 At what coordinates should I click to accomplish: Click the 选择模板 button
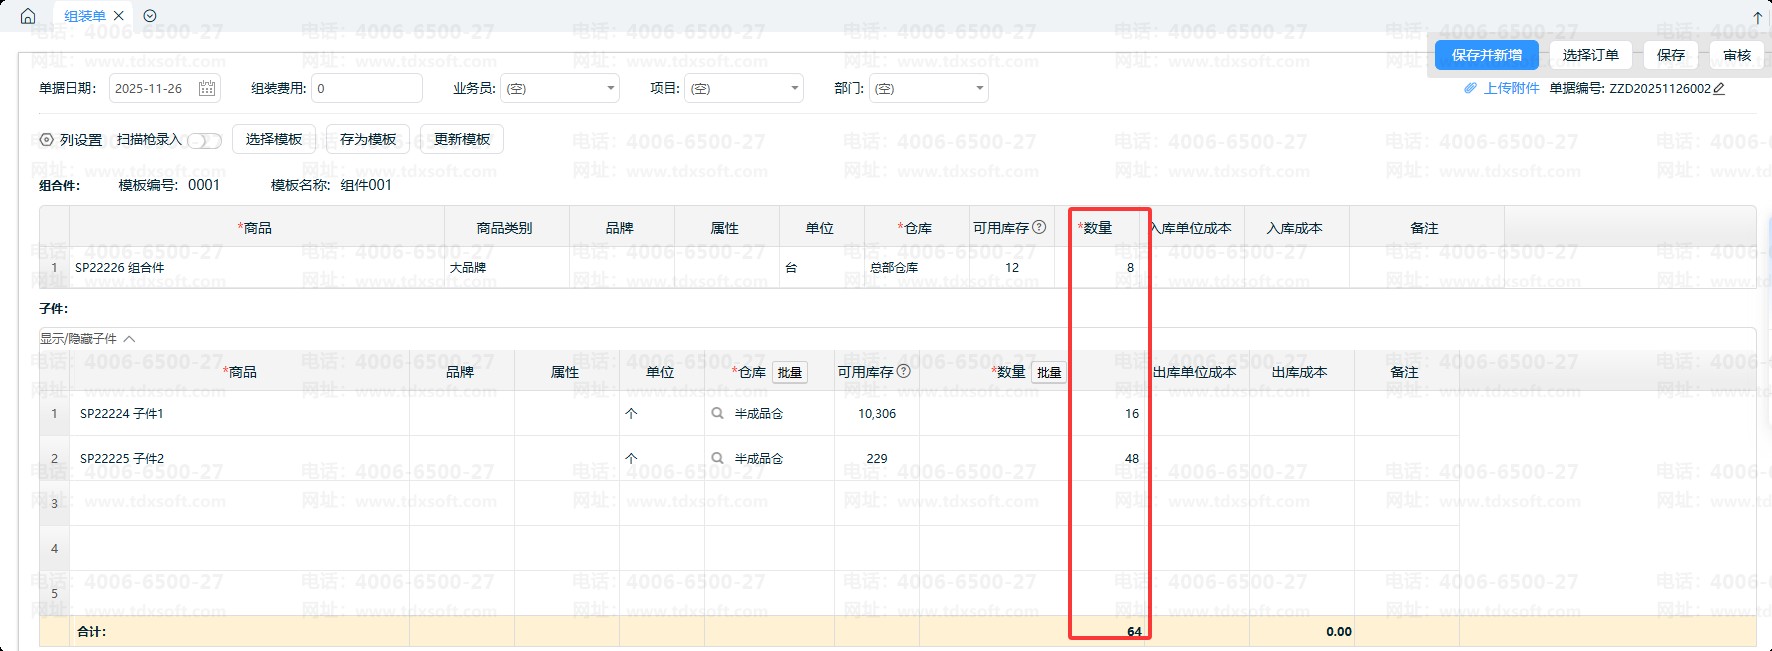[274, 139]
